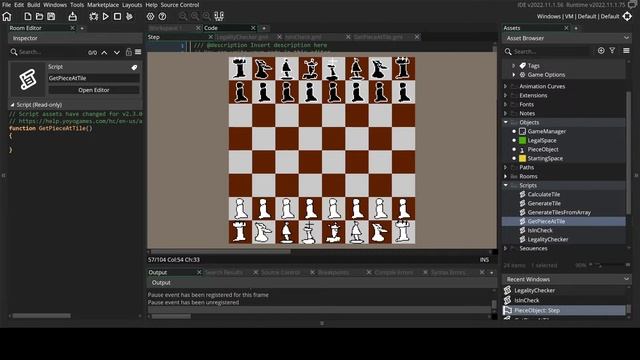Collapse the Scripts folder
Image resolution: width=640 pixels, height=360 pixels.
[506, 185]
